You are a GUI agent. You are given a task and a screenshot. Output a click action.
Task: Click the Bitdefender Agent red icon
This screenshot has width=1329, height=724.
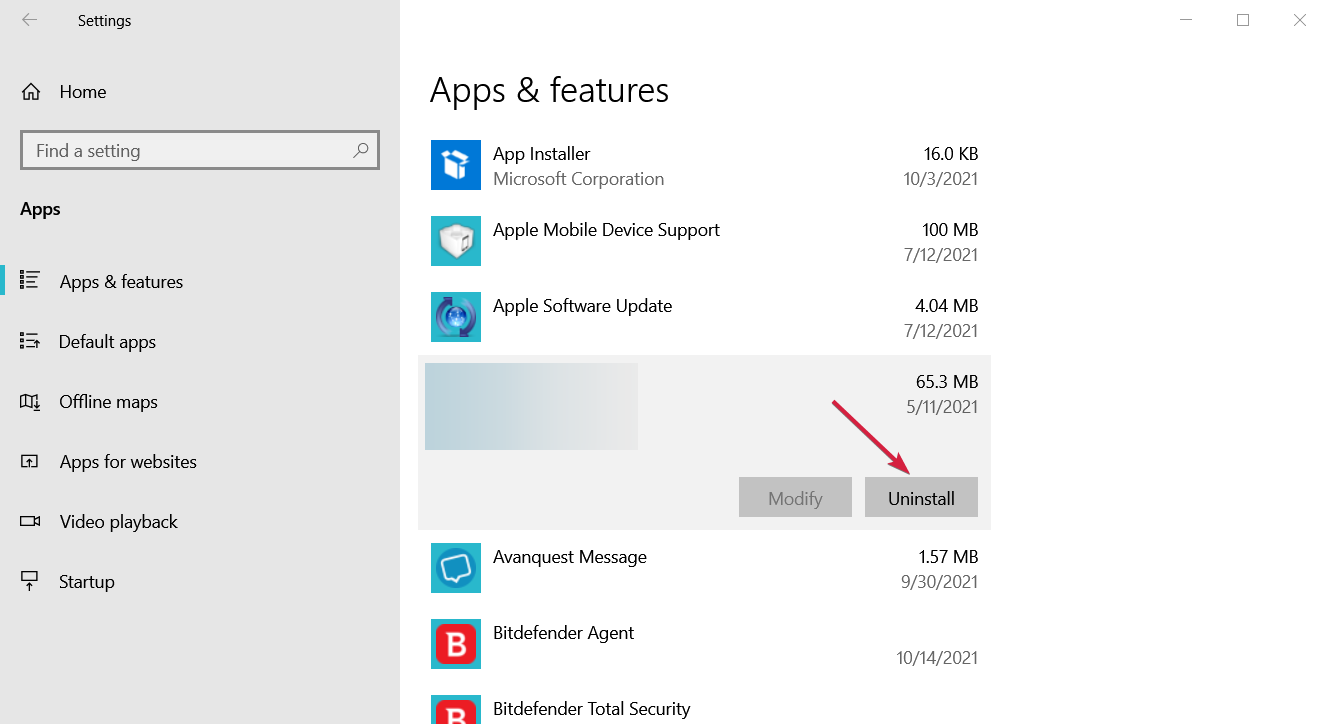click(x=456, y=644)
